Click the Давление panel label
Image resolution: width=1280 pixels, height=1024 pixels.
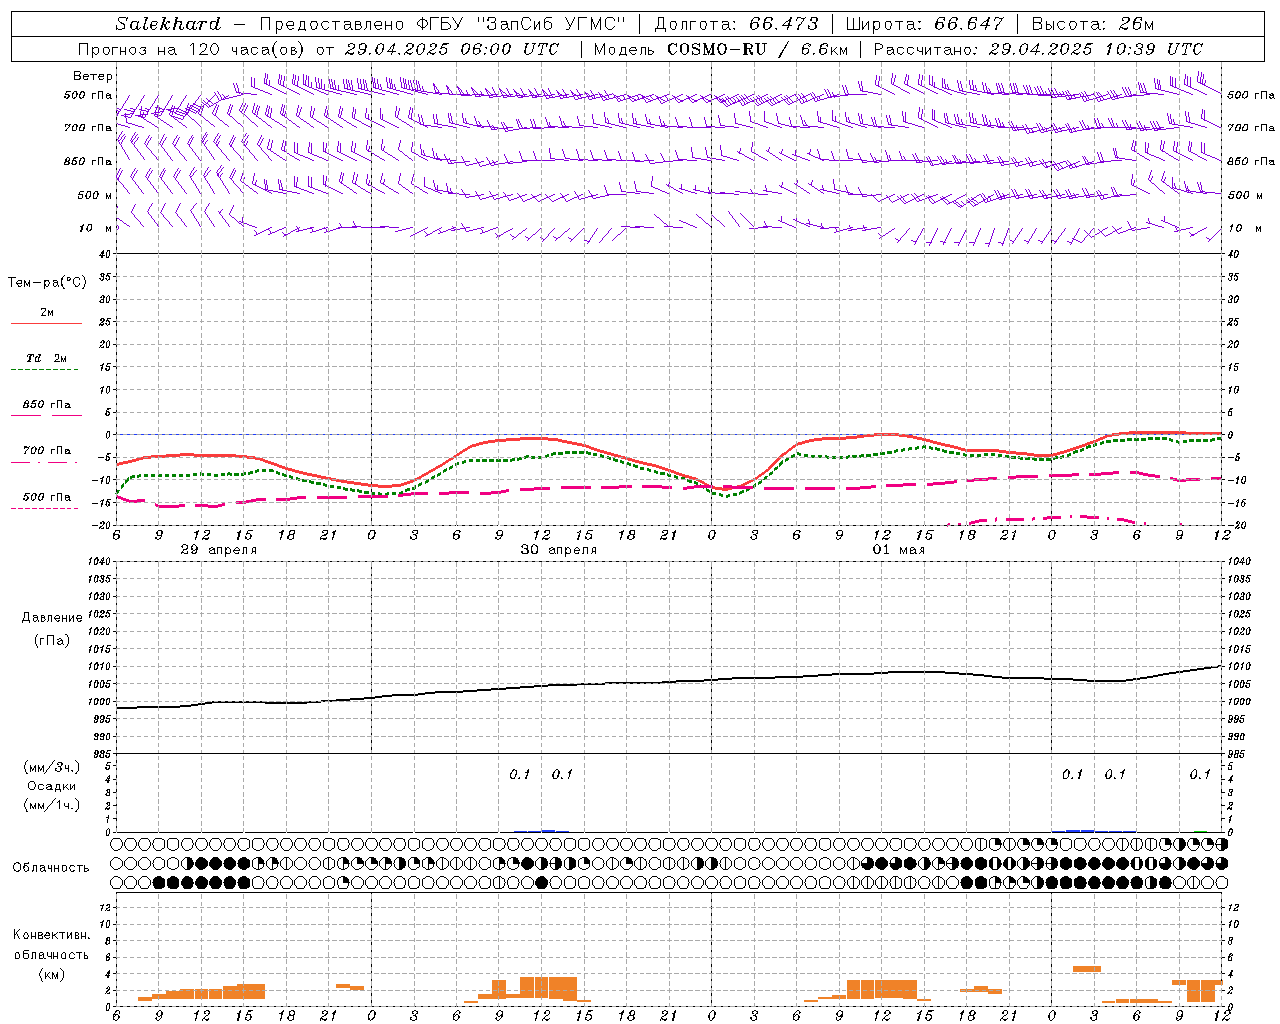[x=52, y=618]
